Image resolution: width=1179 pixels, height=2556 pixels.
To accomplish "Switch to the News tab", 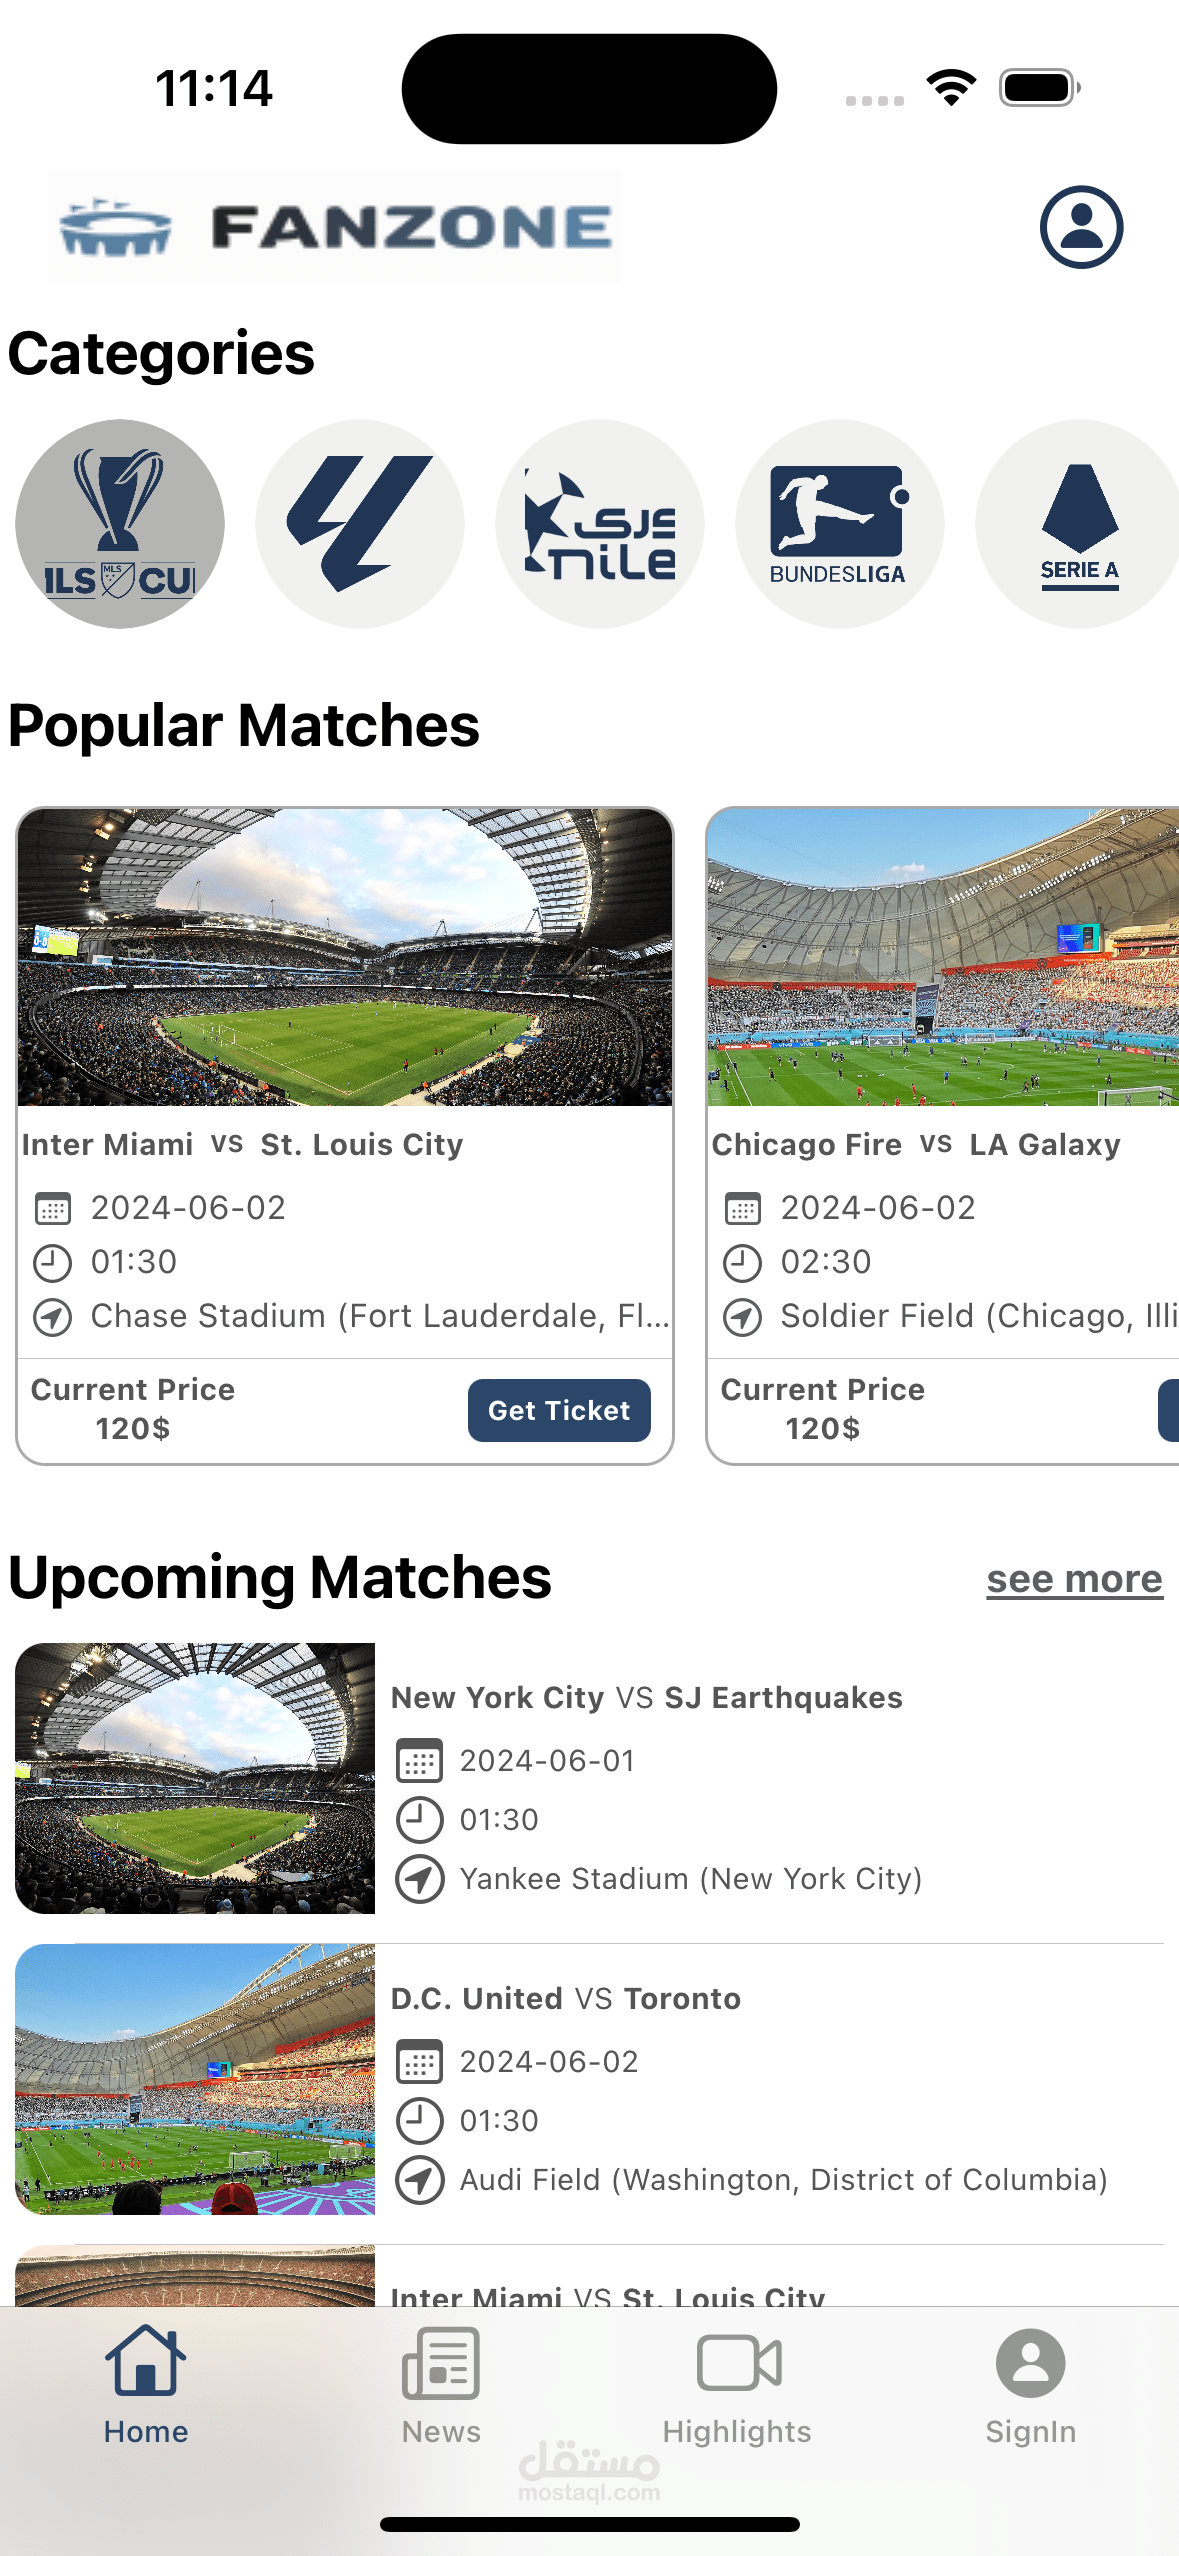I will tap(441, 2385).
